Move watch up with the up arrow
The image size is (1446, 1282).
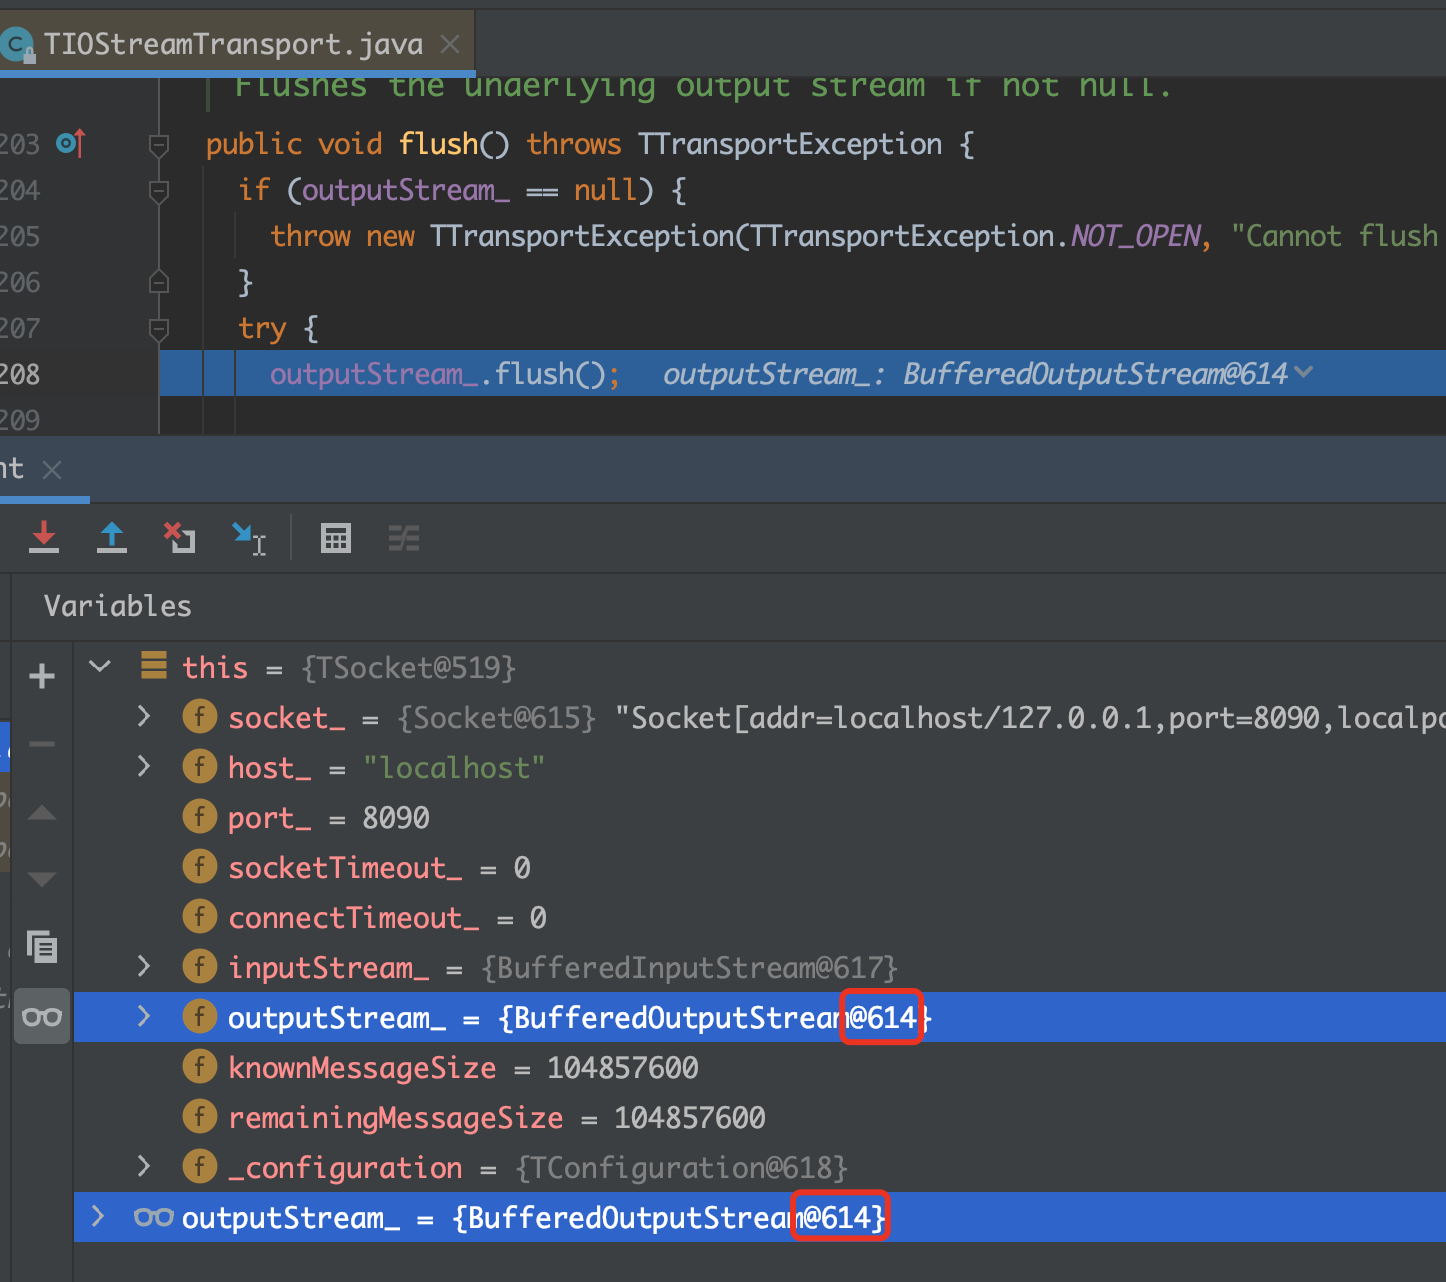click(x=42, y=812)
